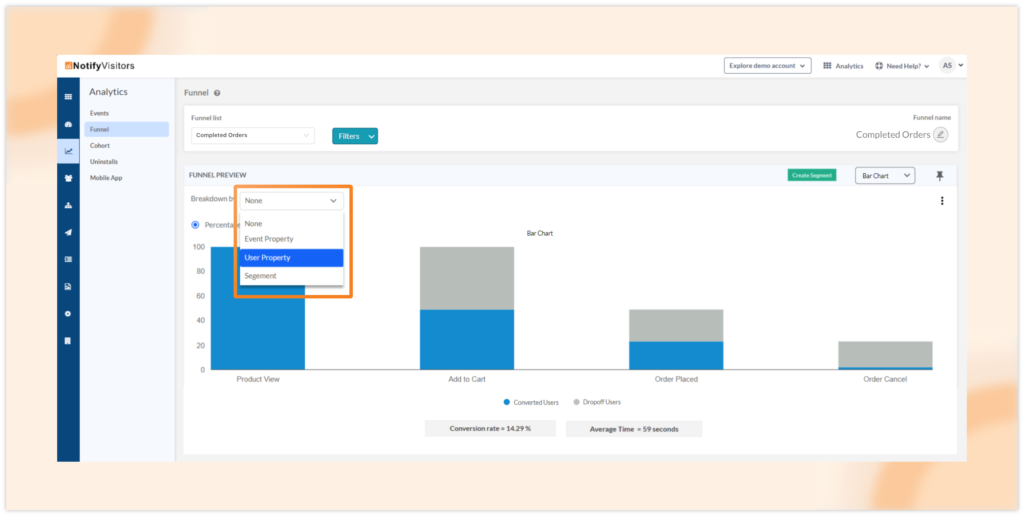The image size is (1024, 516).
Task: Open the dashboard gauge icon in the sidebar
Action: tap(68, 124)
